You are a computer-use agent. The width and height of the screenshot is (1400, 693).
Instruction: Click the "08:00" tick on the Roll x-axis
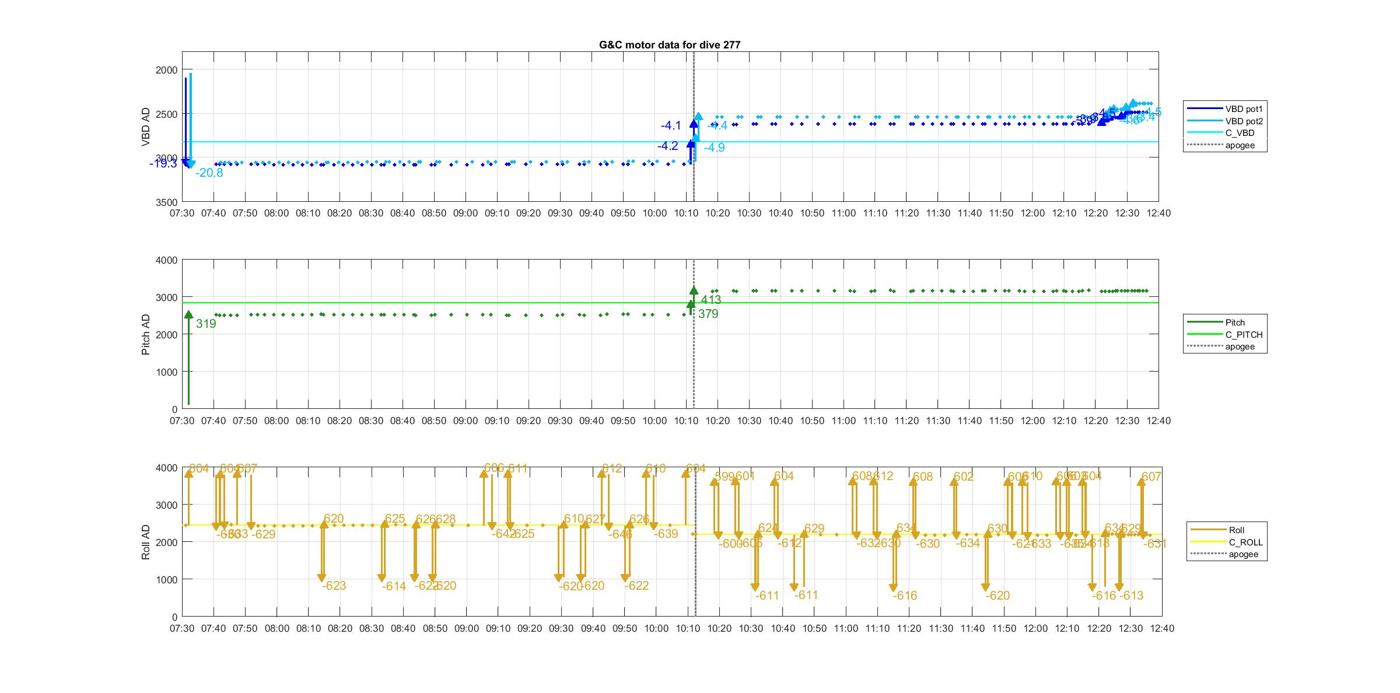point(277,629)
